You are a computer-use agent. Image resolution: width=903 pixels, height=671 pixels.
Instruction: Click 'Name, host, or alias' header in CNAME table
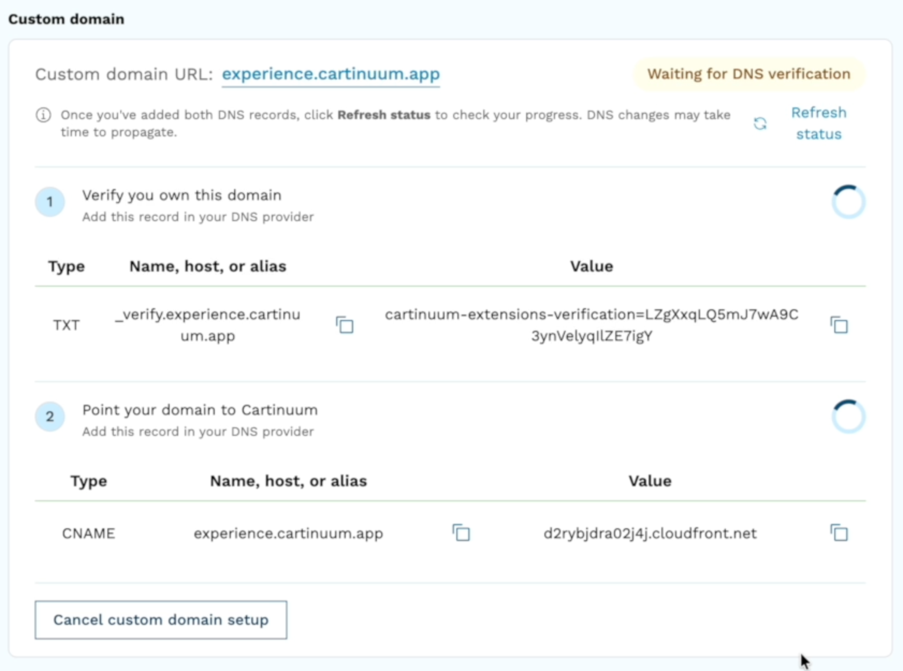pos(288,481)
